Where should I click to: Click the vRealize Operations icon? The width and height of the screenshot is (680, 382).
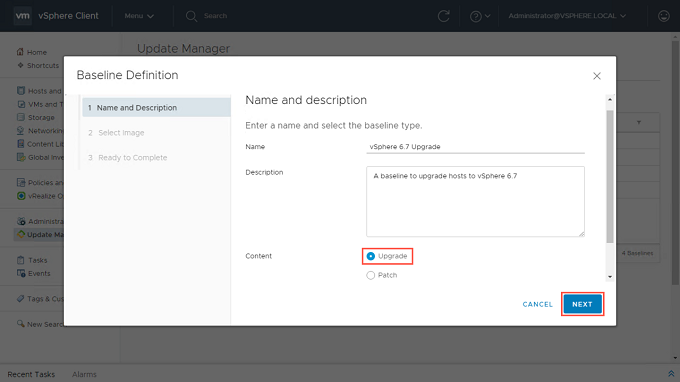pyautogui.click(x=21, y=196)
